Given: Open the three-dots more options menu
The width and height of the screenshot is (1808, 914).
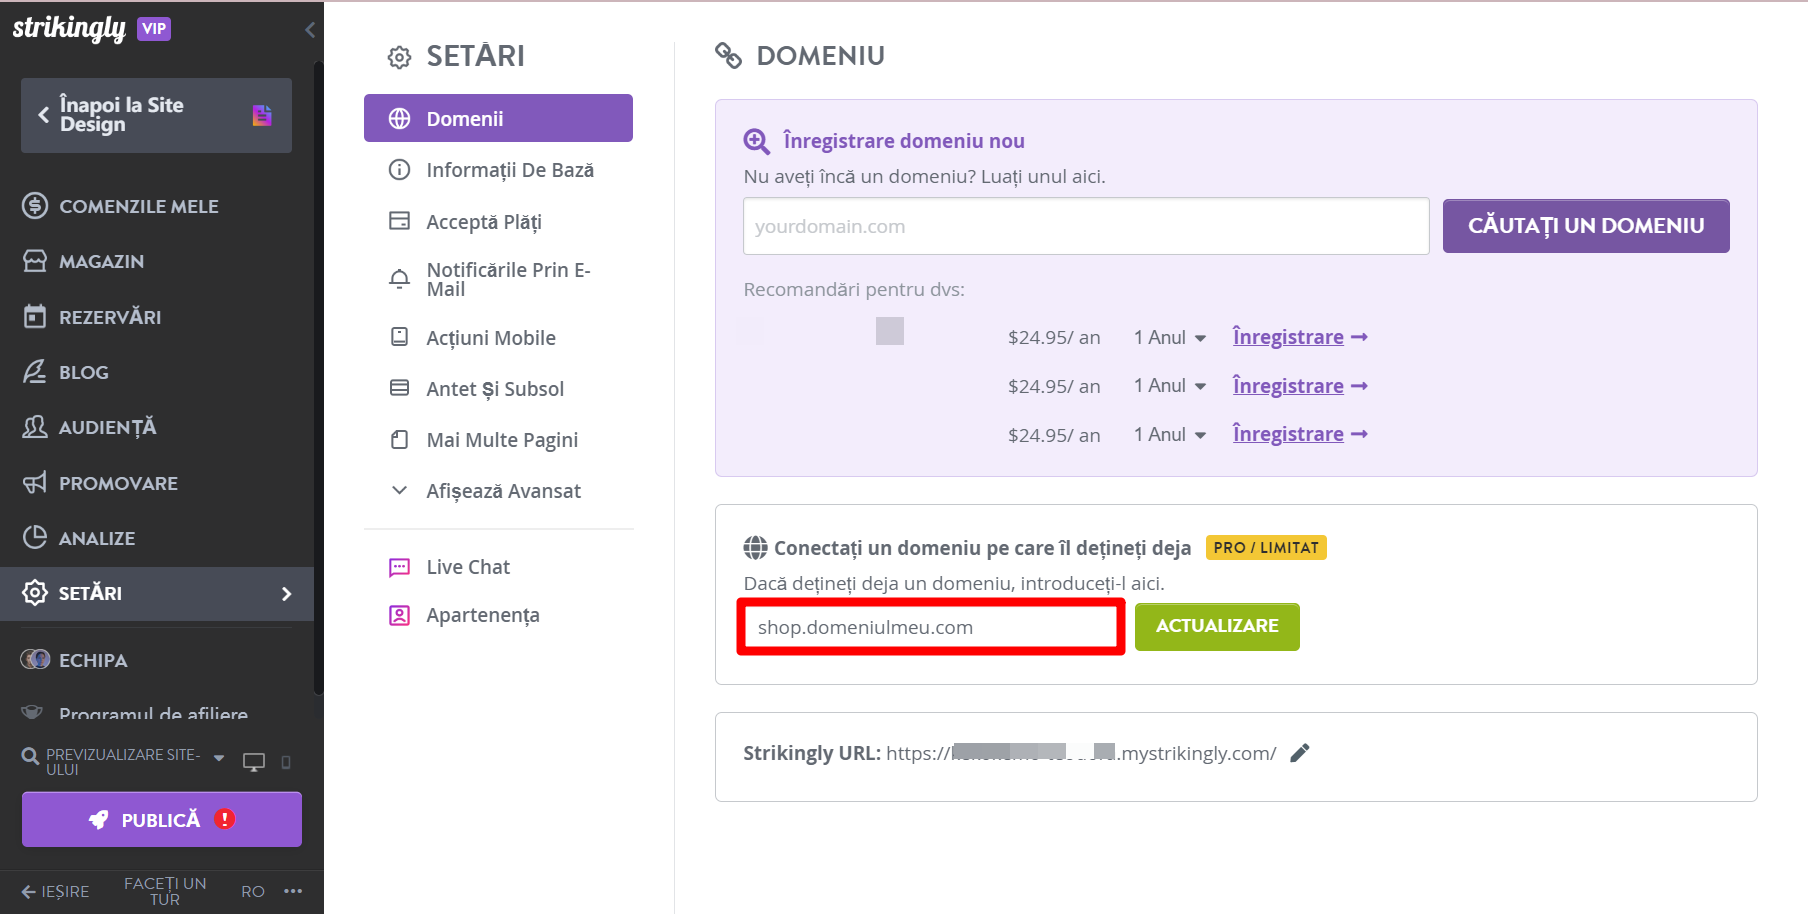Looking at the screenshot, I should (293, 890).
